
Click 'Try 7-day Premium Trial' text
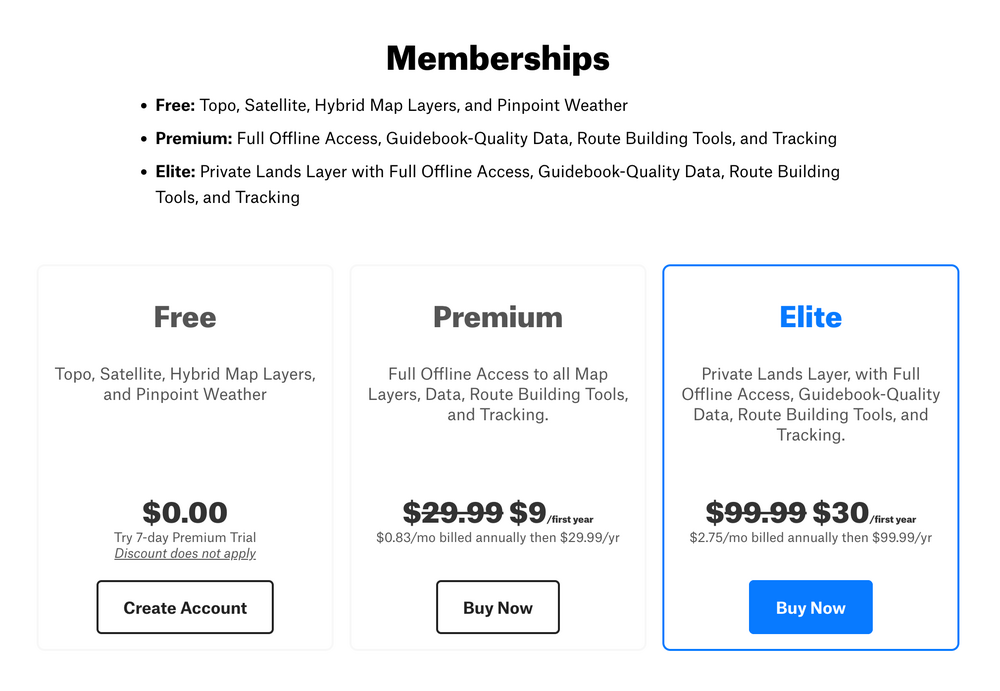pos(185,537)
